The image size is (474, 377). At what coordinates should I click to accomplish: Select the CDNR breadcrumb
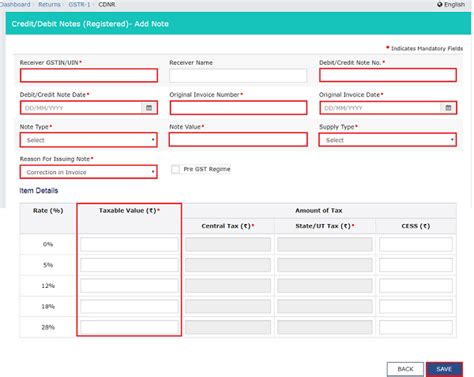click(107, 4)
